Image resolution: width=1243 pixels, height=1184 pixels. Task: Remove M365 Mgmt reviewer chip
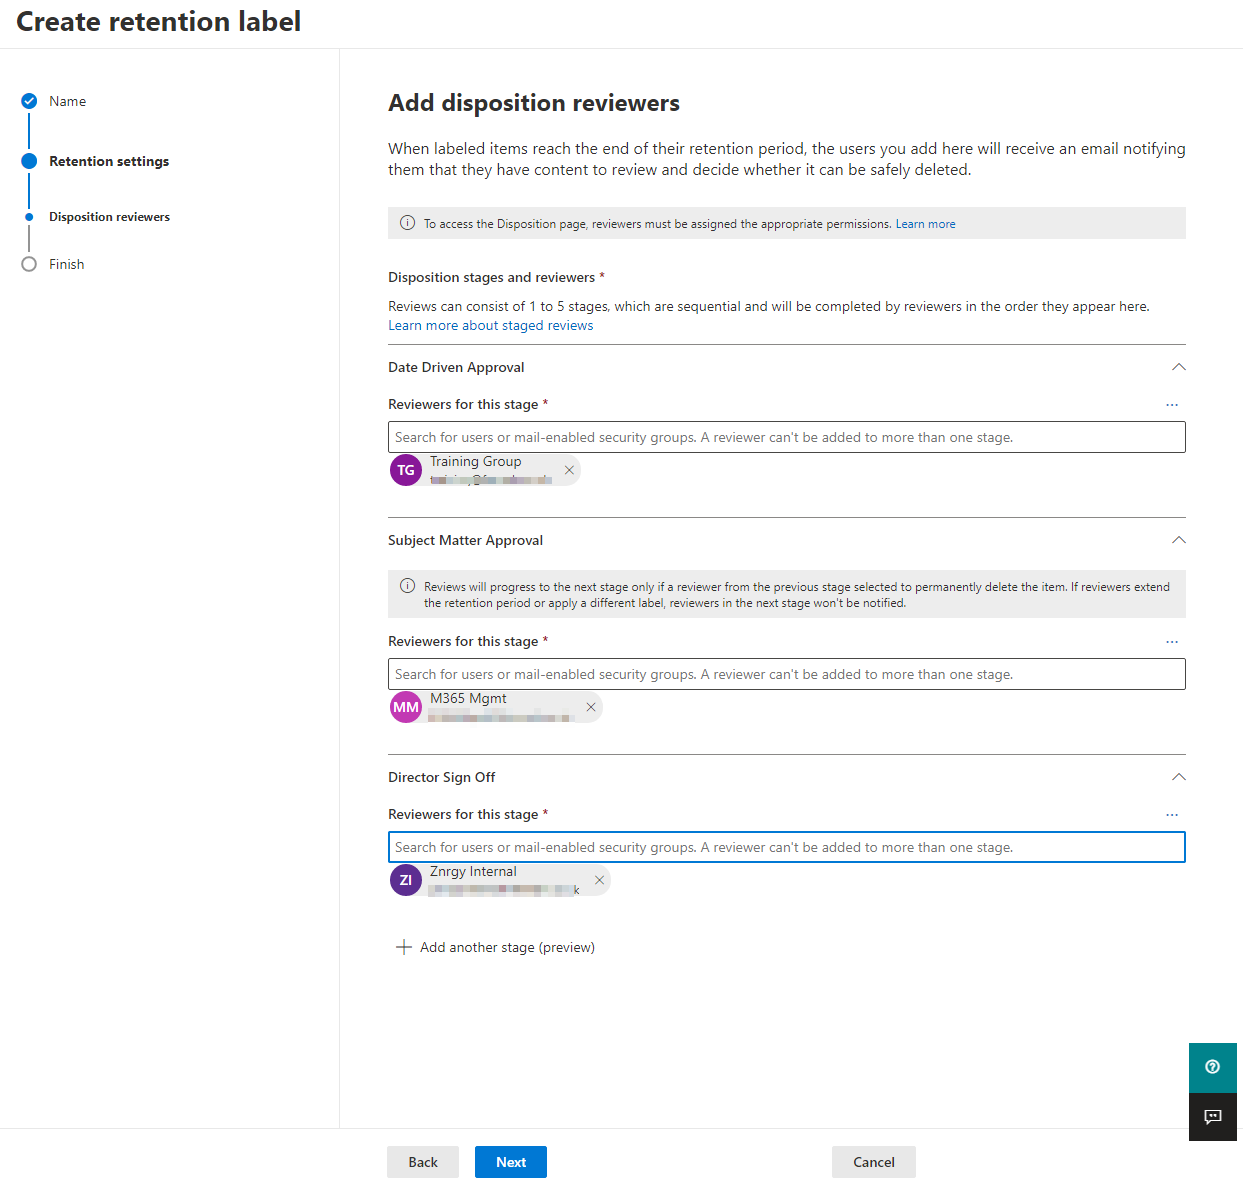point(591,707)
